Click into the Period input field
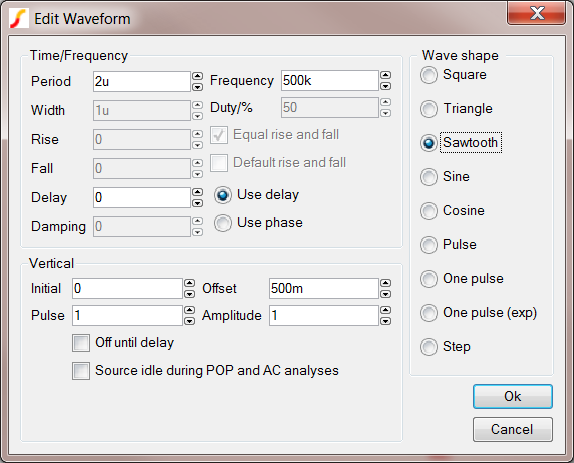The height and width of the screenshot is (463, 574). click(x=142, y=81)
